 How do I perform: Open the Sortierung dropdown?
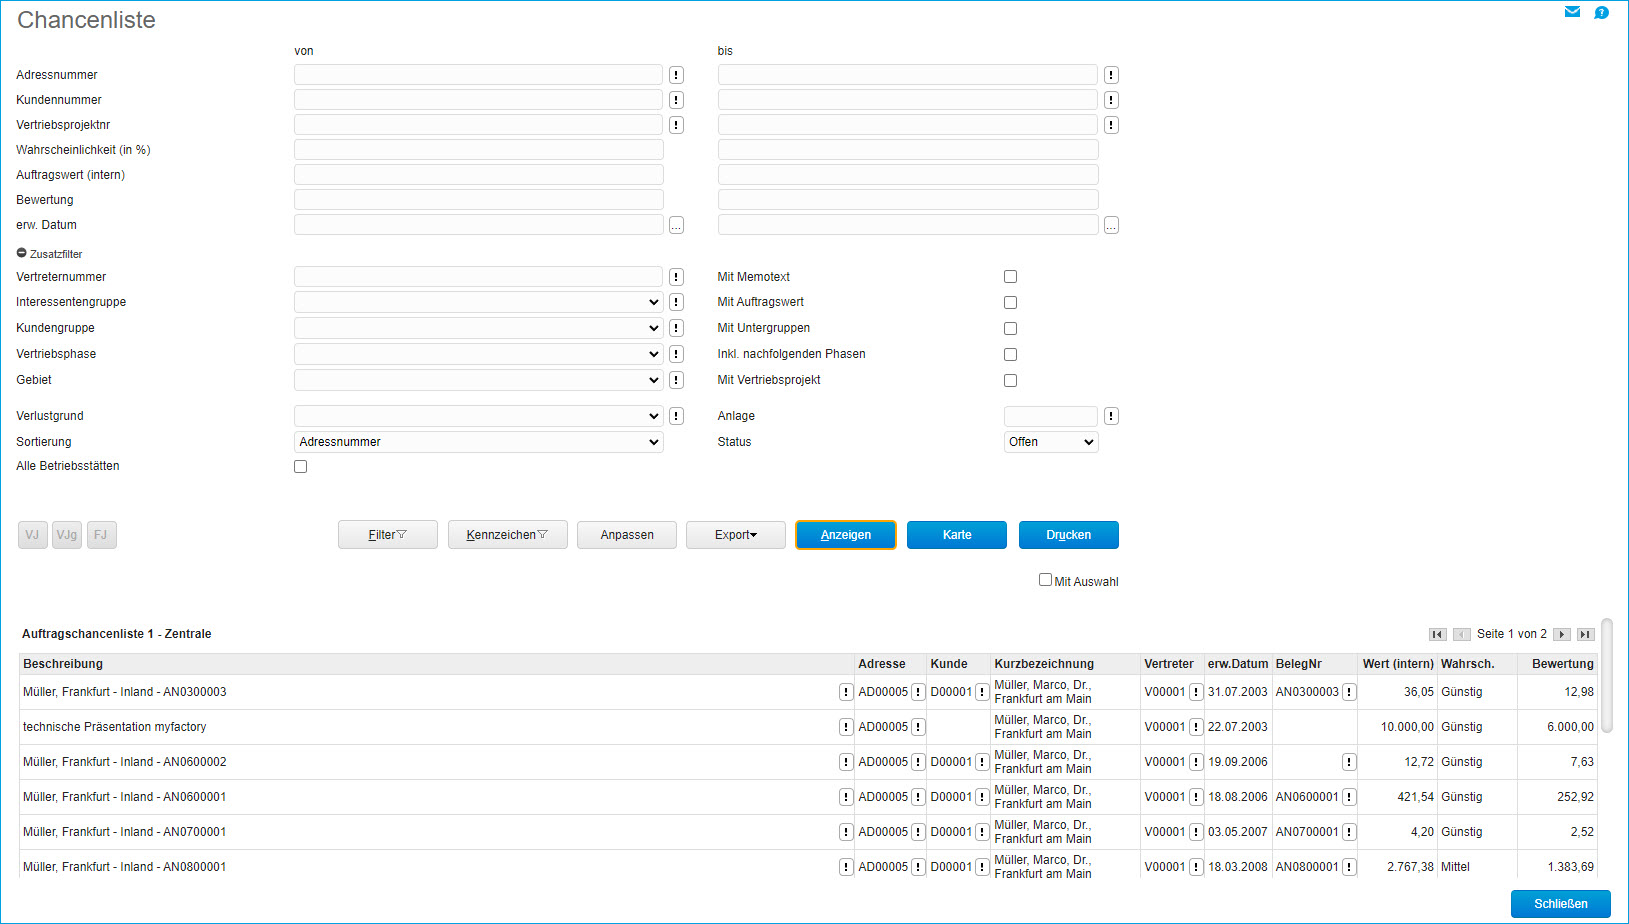[x=478, y=442]
